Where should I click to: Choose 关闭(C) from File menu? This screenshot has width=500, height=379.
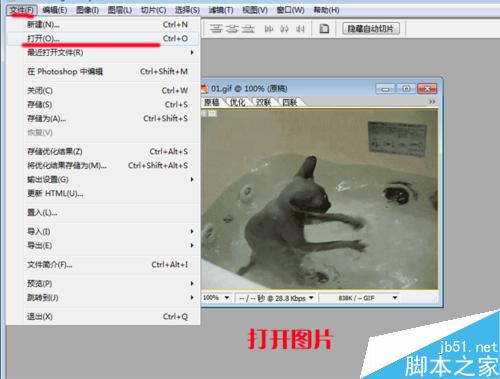coord(103,90)
